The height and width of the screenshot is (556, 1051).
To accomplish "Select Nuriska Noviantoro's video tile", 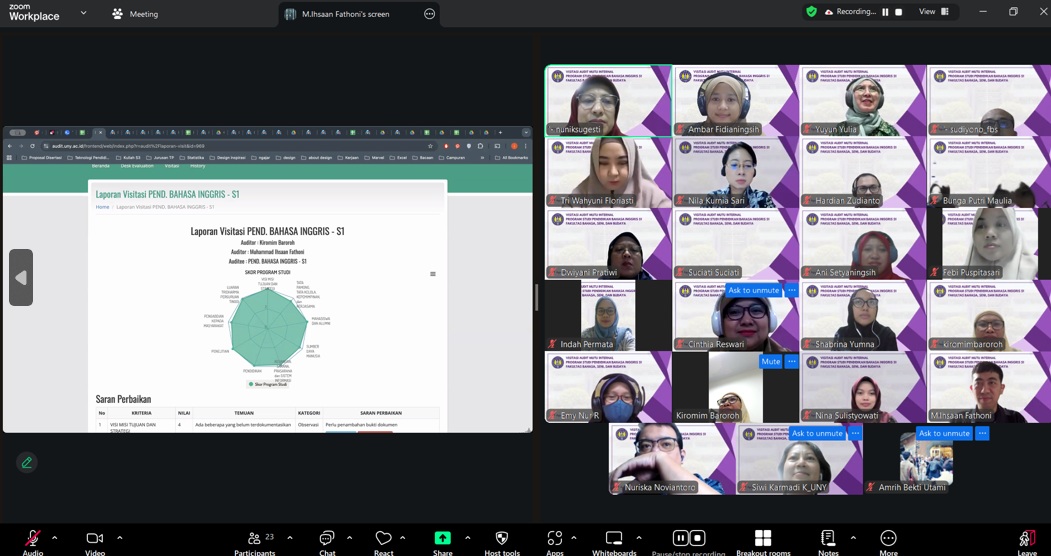I will 672,459.
